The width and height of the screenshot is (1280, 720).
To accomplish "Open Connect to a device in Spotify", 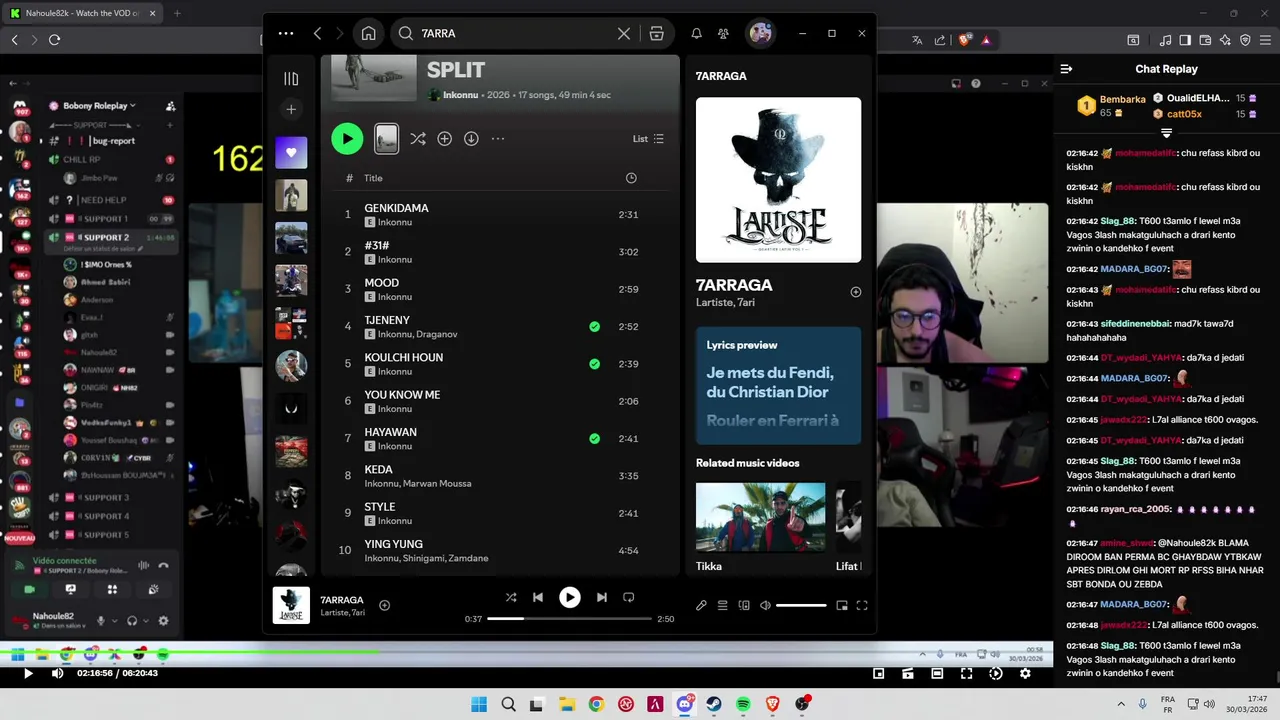I will [744, 605].
